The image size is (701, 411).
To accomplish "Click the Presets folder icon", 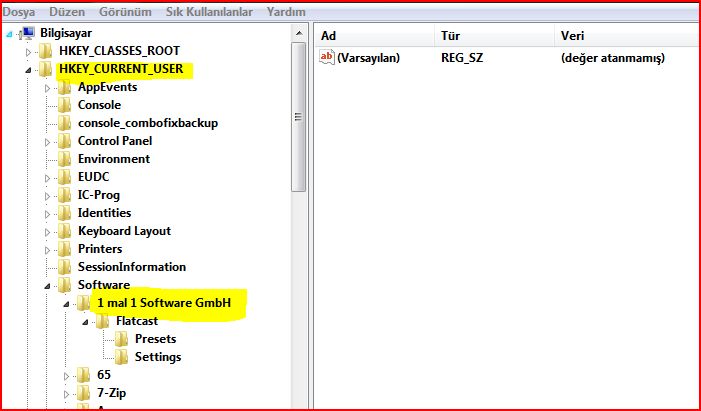I will tap(121, 339).
